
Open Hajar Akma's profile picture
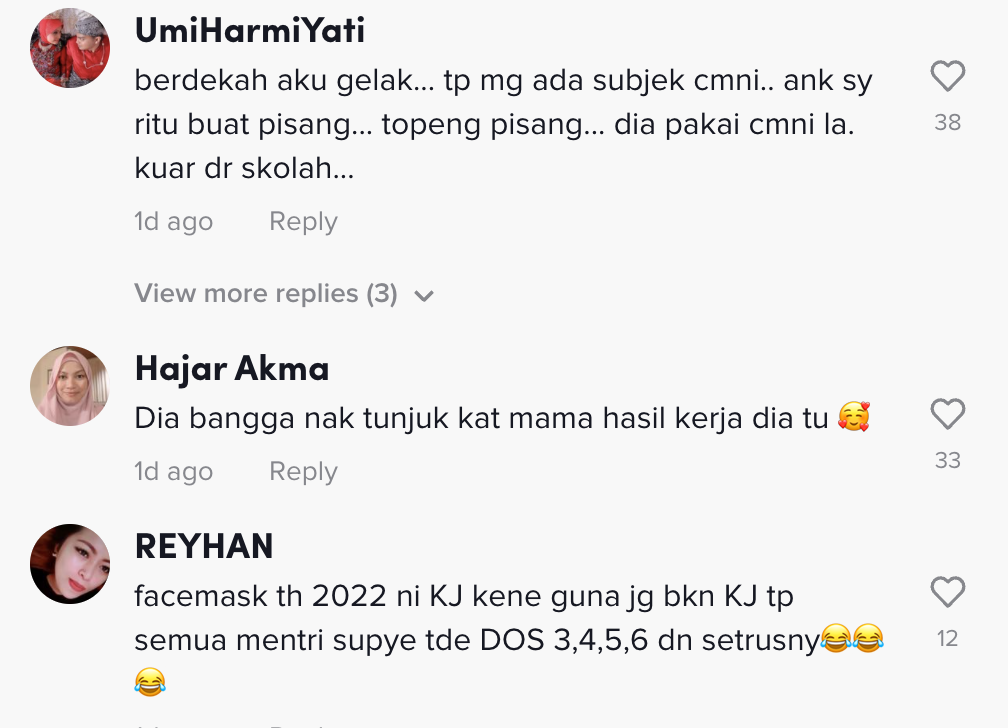tap(70, 386)
